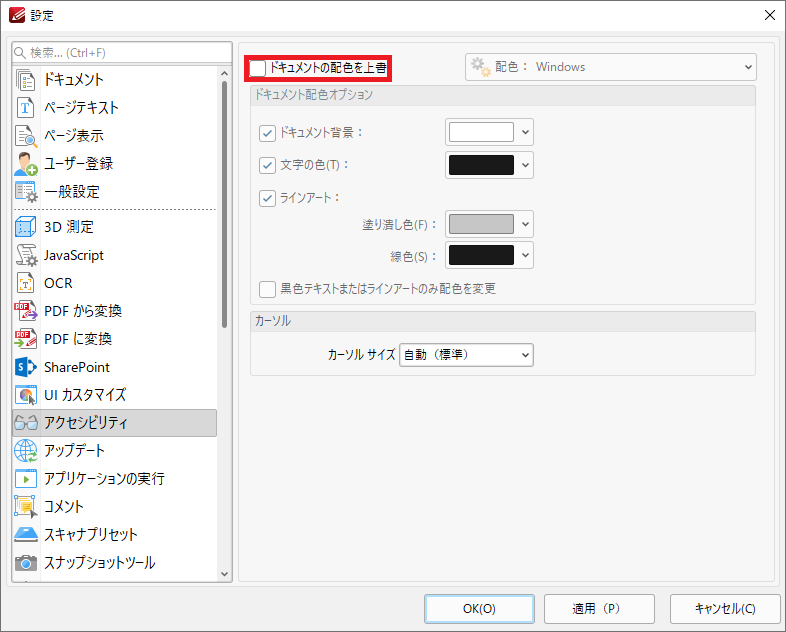
Task: Click the OK(O) button
Action: 479,609
